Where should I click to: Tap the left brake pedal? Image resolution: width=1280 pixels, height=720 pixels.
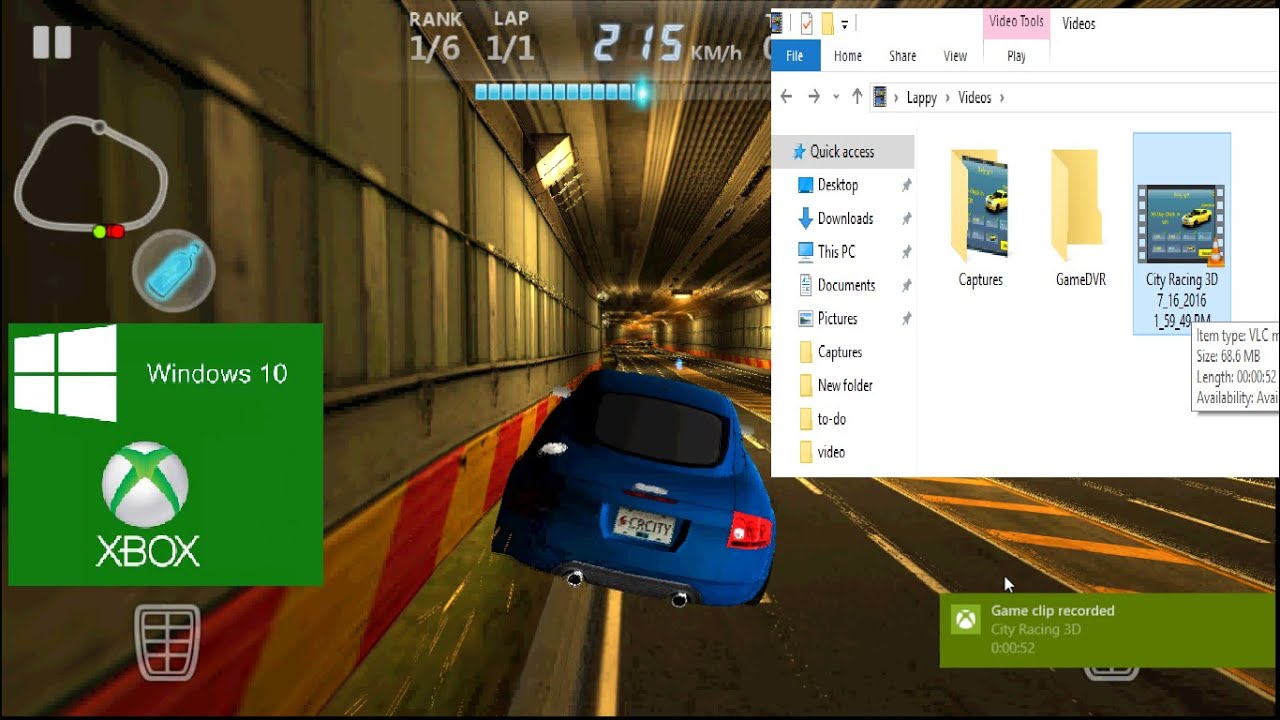[167, 641]
